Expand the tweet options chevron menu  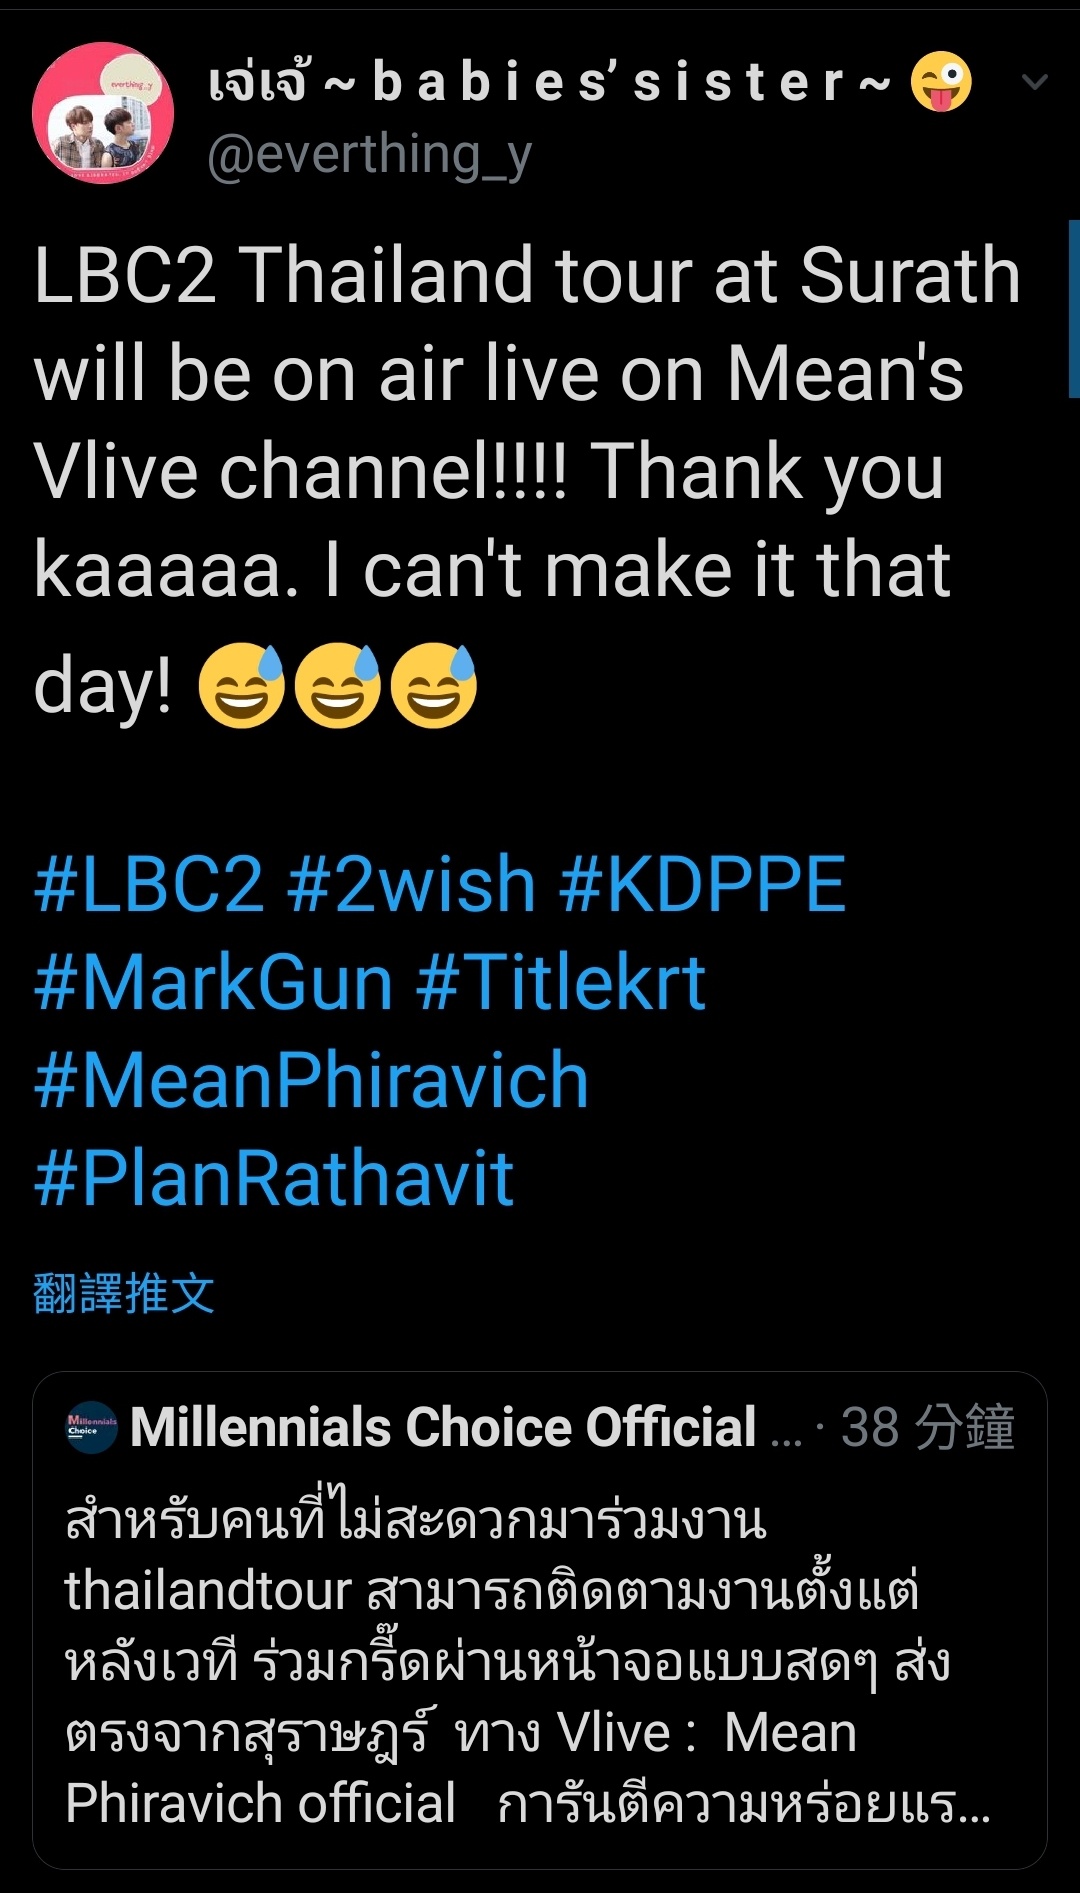(x=1035, y=82)
